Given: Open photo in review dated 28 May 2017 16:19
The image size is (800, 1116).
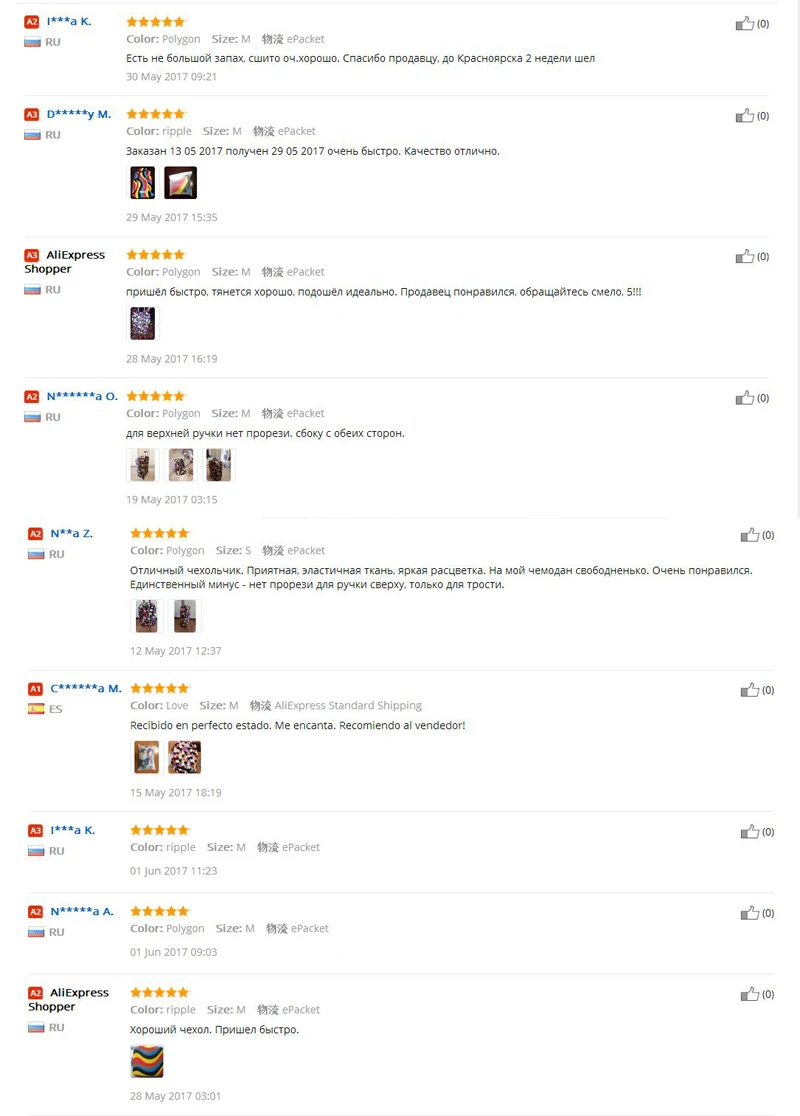Looking at the screenshot, I should point(142,323).
